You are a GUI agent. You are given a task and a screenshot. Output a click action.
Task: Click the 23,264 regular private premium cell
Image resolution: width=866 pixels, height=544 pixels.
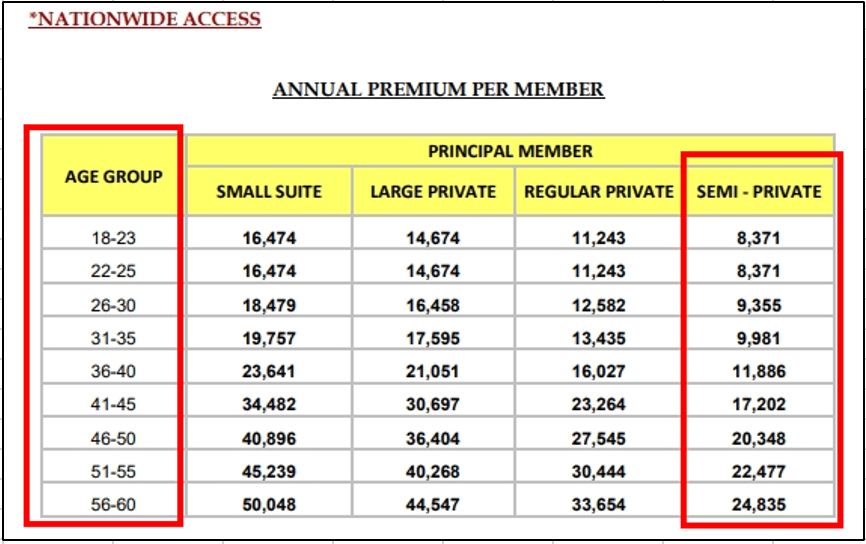(x=599, y=405)
